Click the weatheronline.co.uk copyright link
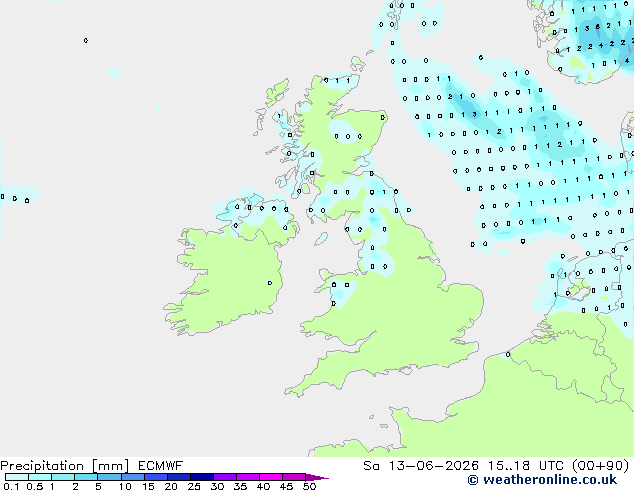The height and width of the screenshot is (490, 634). click(x=542, y=480)
